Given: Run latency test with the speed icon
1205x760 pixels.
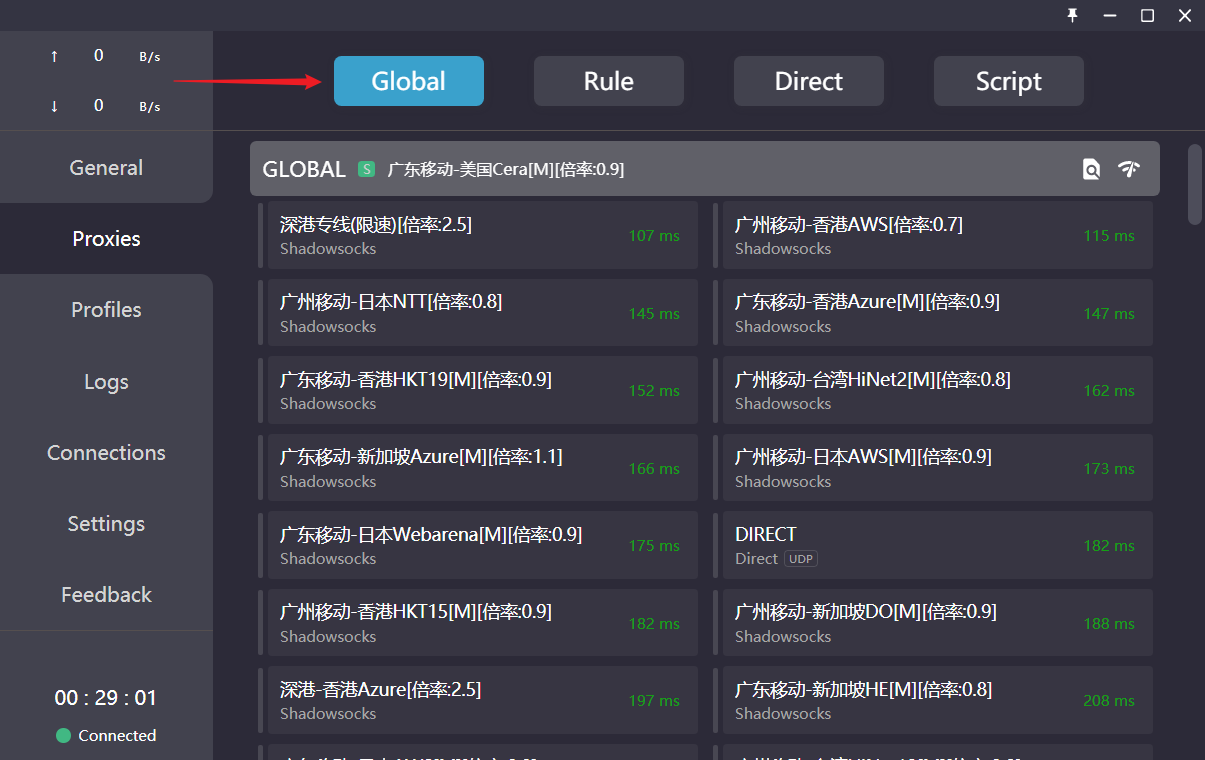Looking at the screenshot, I should coord(1129,169).
